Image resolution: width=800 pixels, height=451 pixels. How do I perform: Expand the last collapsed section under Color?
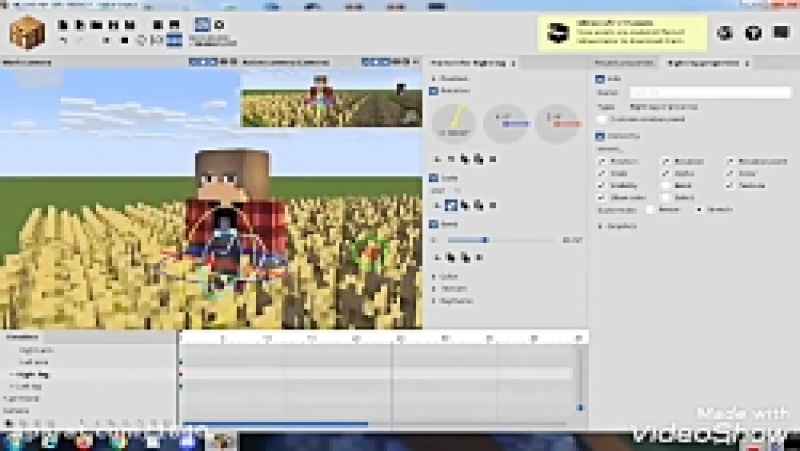(434, 301)
